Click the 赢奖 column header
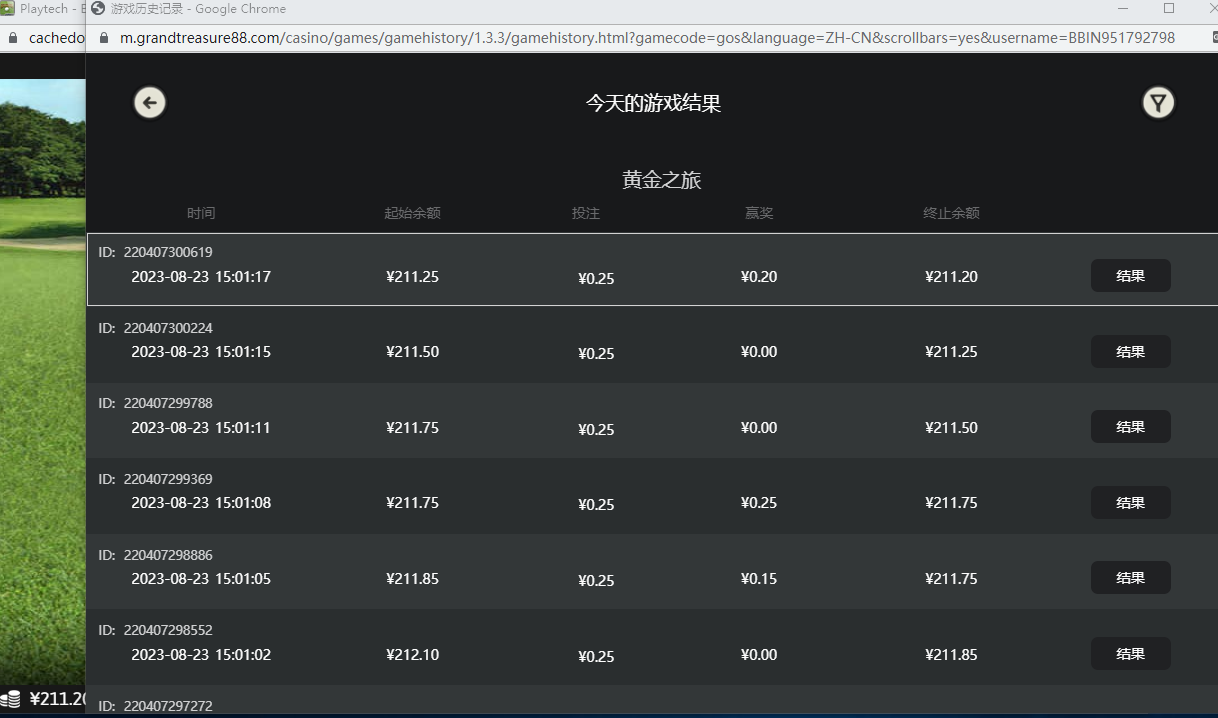Image resolution: width=1218 pixels, height=718 pixels. [759, 213]
